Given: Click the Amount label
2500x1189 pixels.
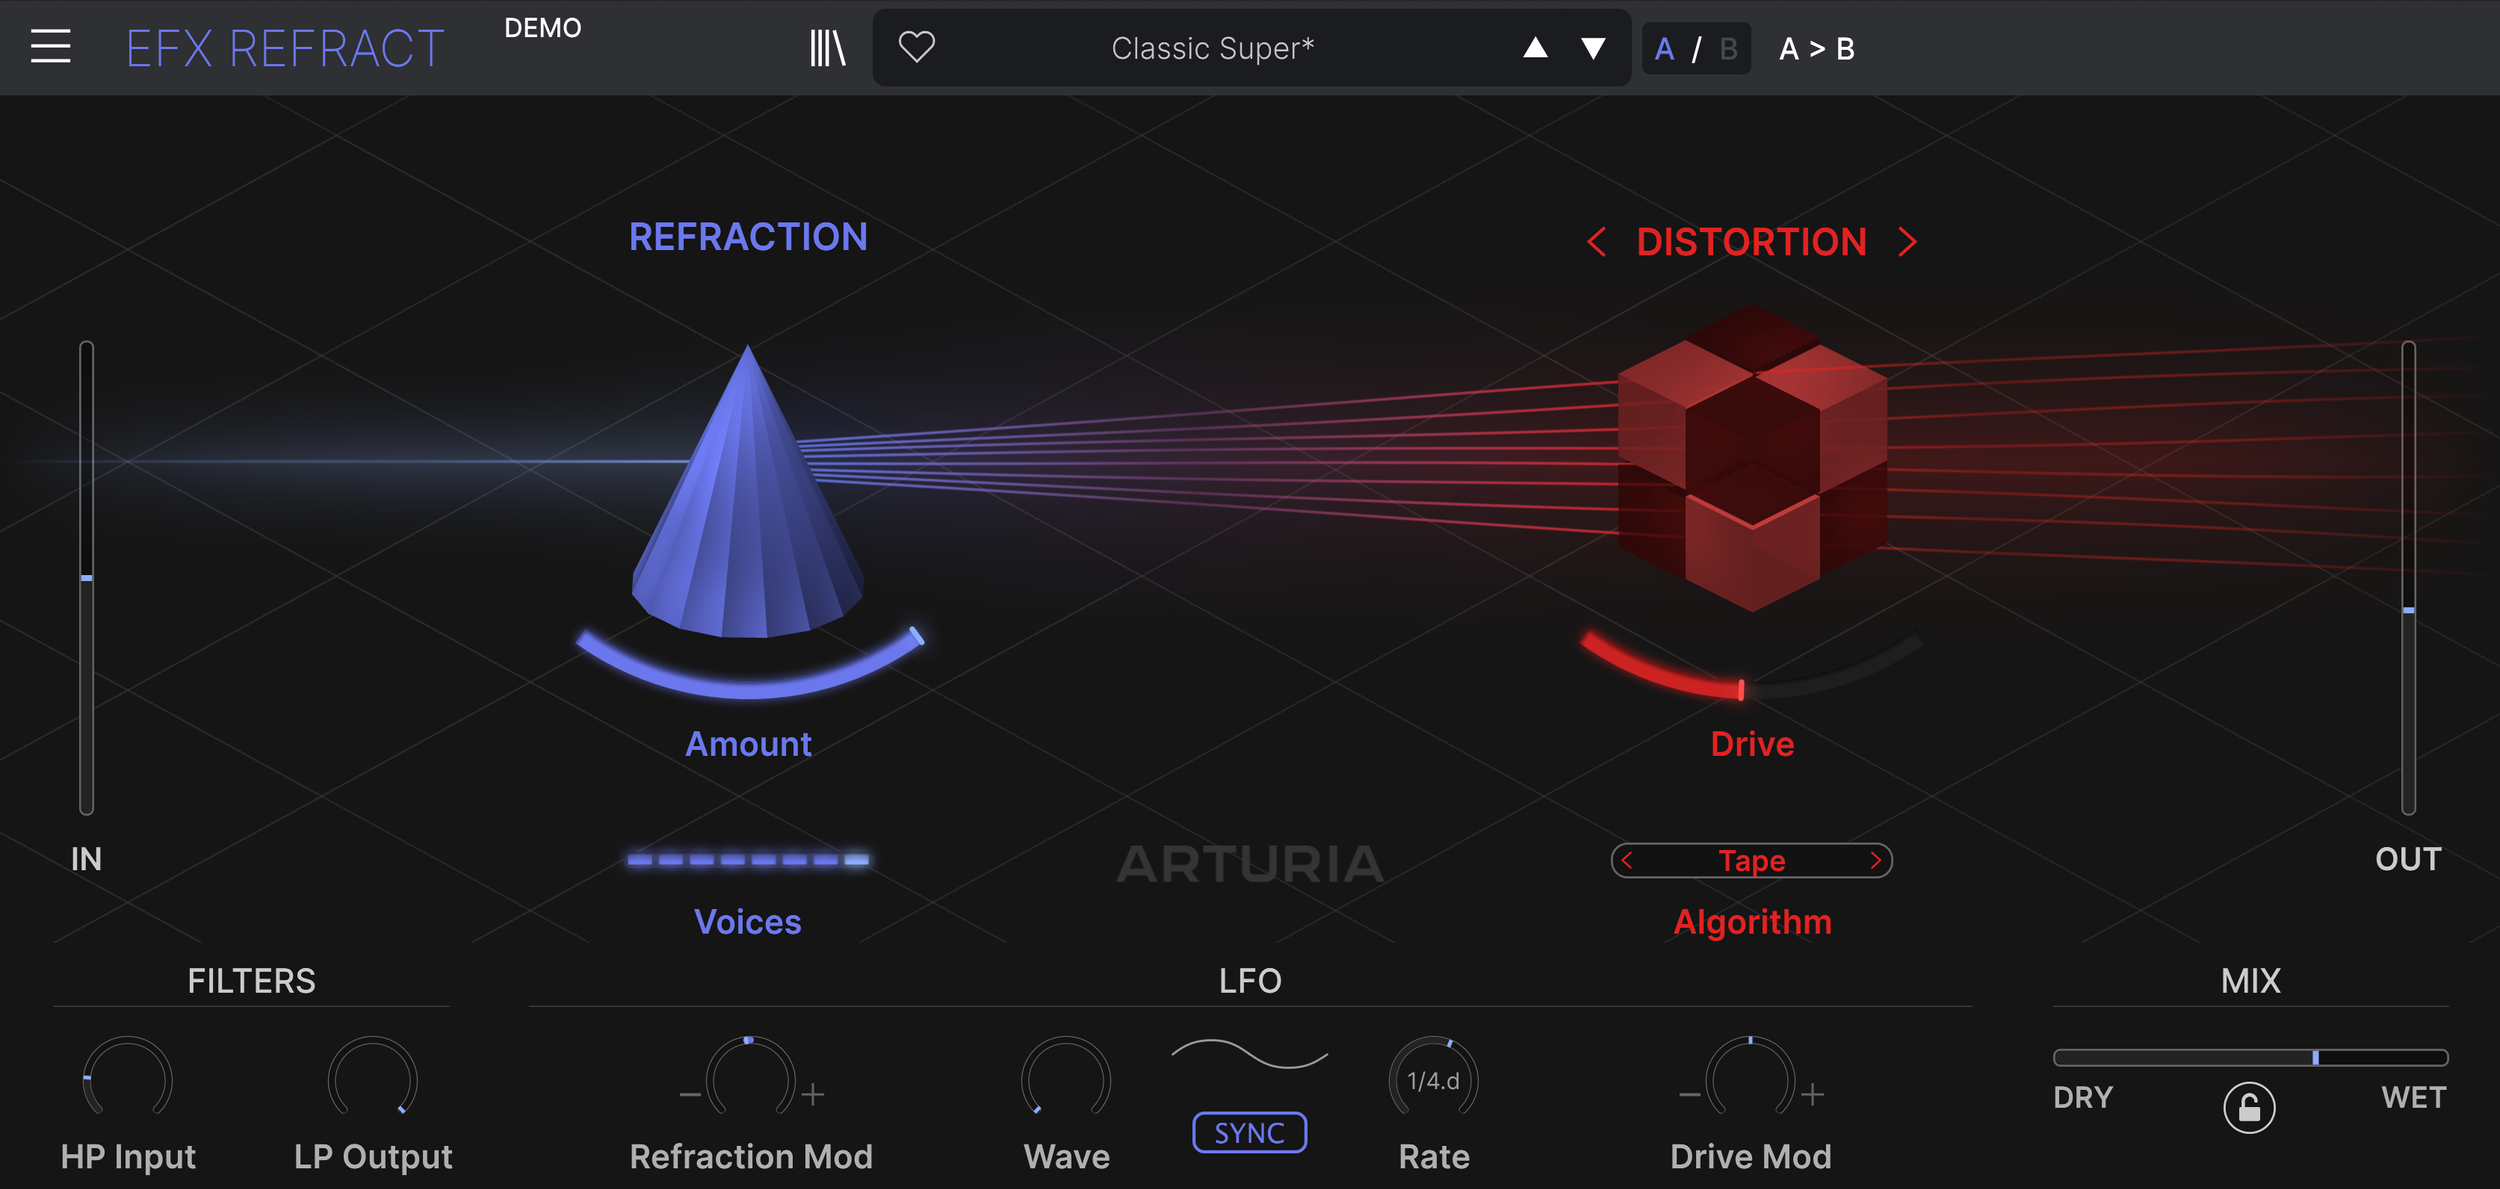Looking at the screenshot, I should (748, 744).
